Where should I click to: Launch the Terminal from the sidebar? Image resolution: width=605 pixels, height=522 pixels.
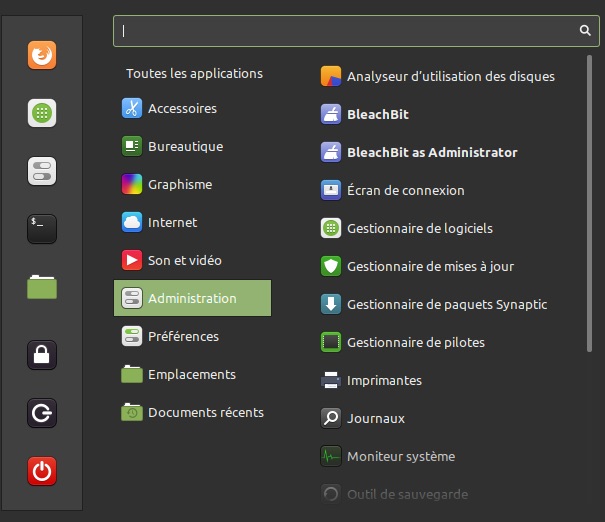coord(42,229)
